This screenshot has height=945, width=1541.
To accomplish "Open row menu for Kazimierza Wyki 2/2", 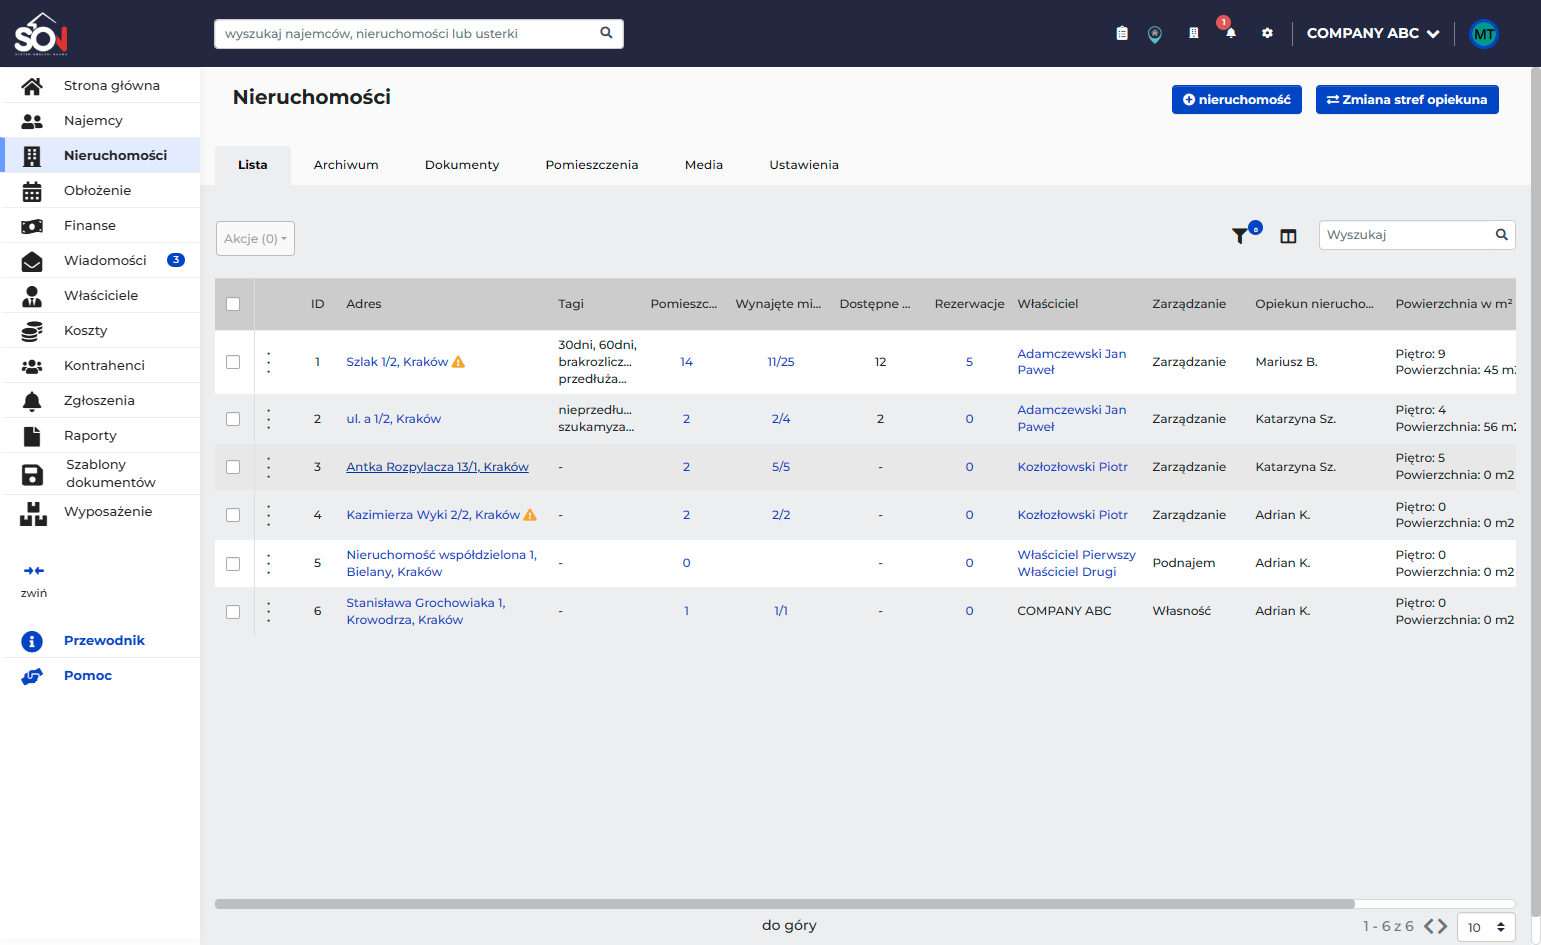I will coord(268,515).
